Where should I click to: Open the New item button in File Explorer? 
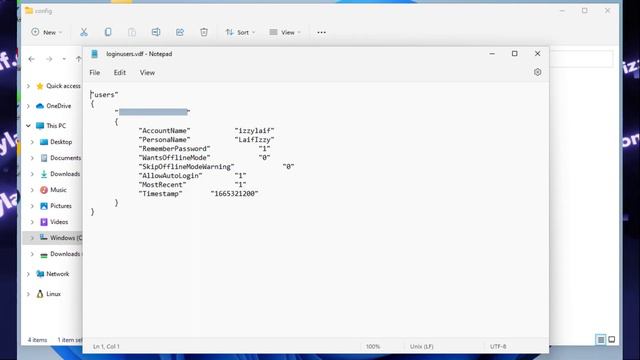click(47, 32)
